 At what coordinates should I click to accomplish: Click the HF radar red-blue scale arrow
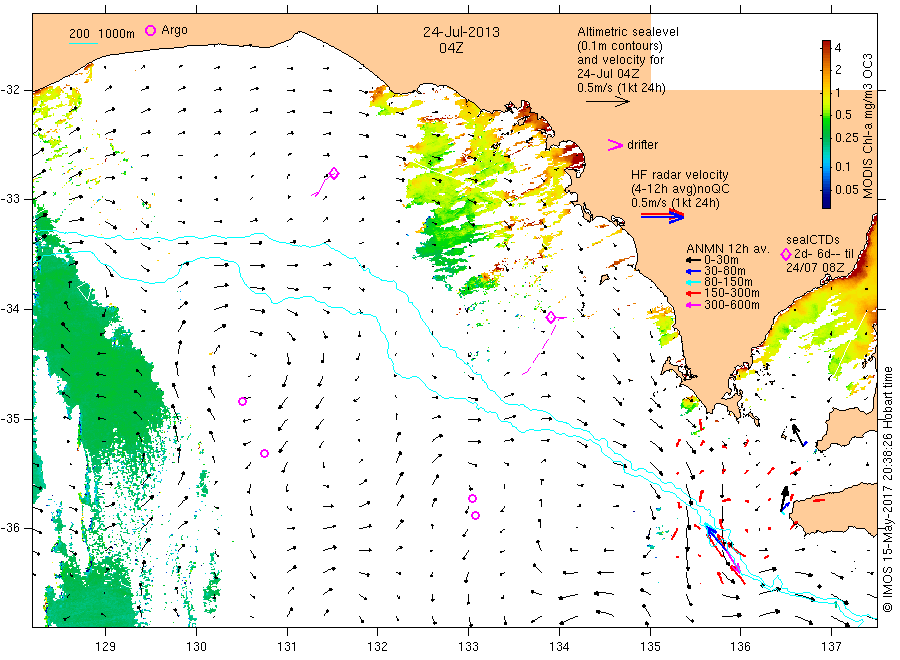[663, 216]
